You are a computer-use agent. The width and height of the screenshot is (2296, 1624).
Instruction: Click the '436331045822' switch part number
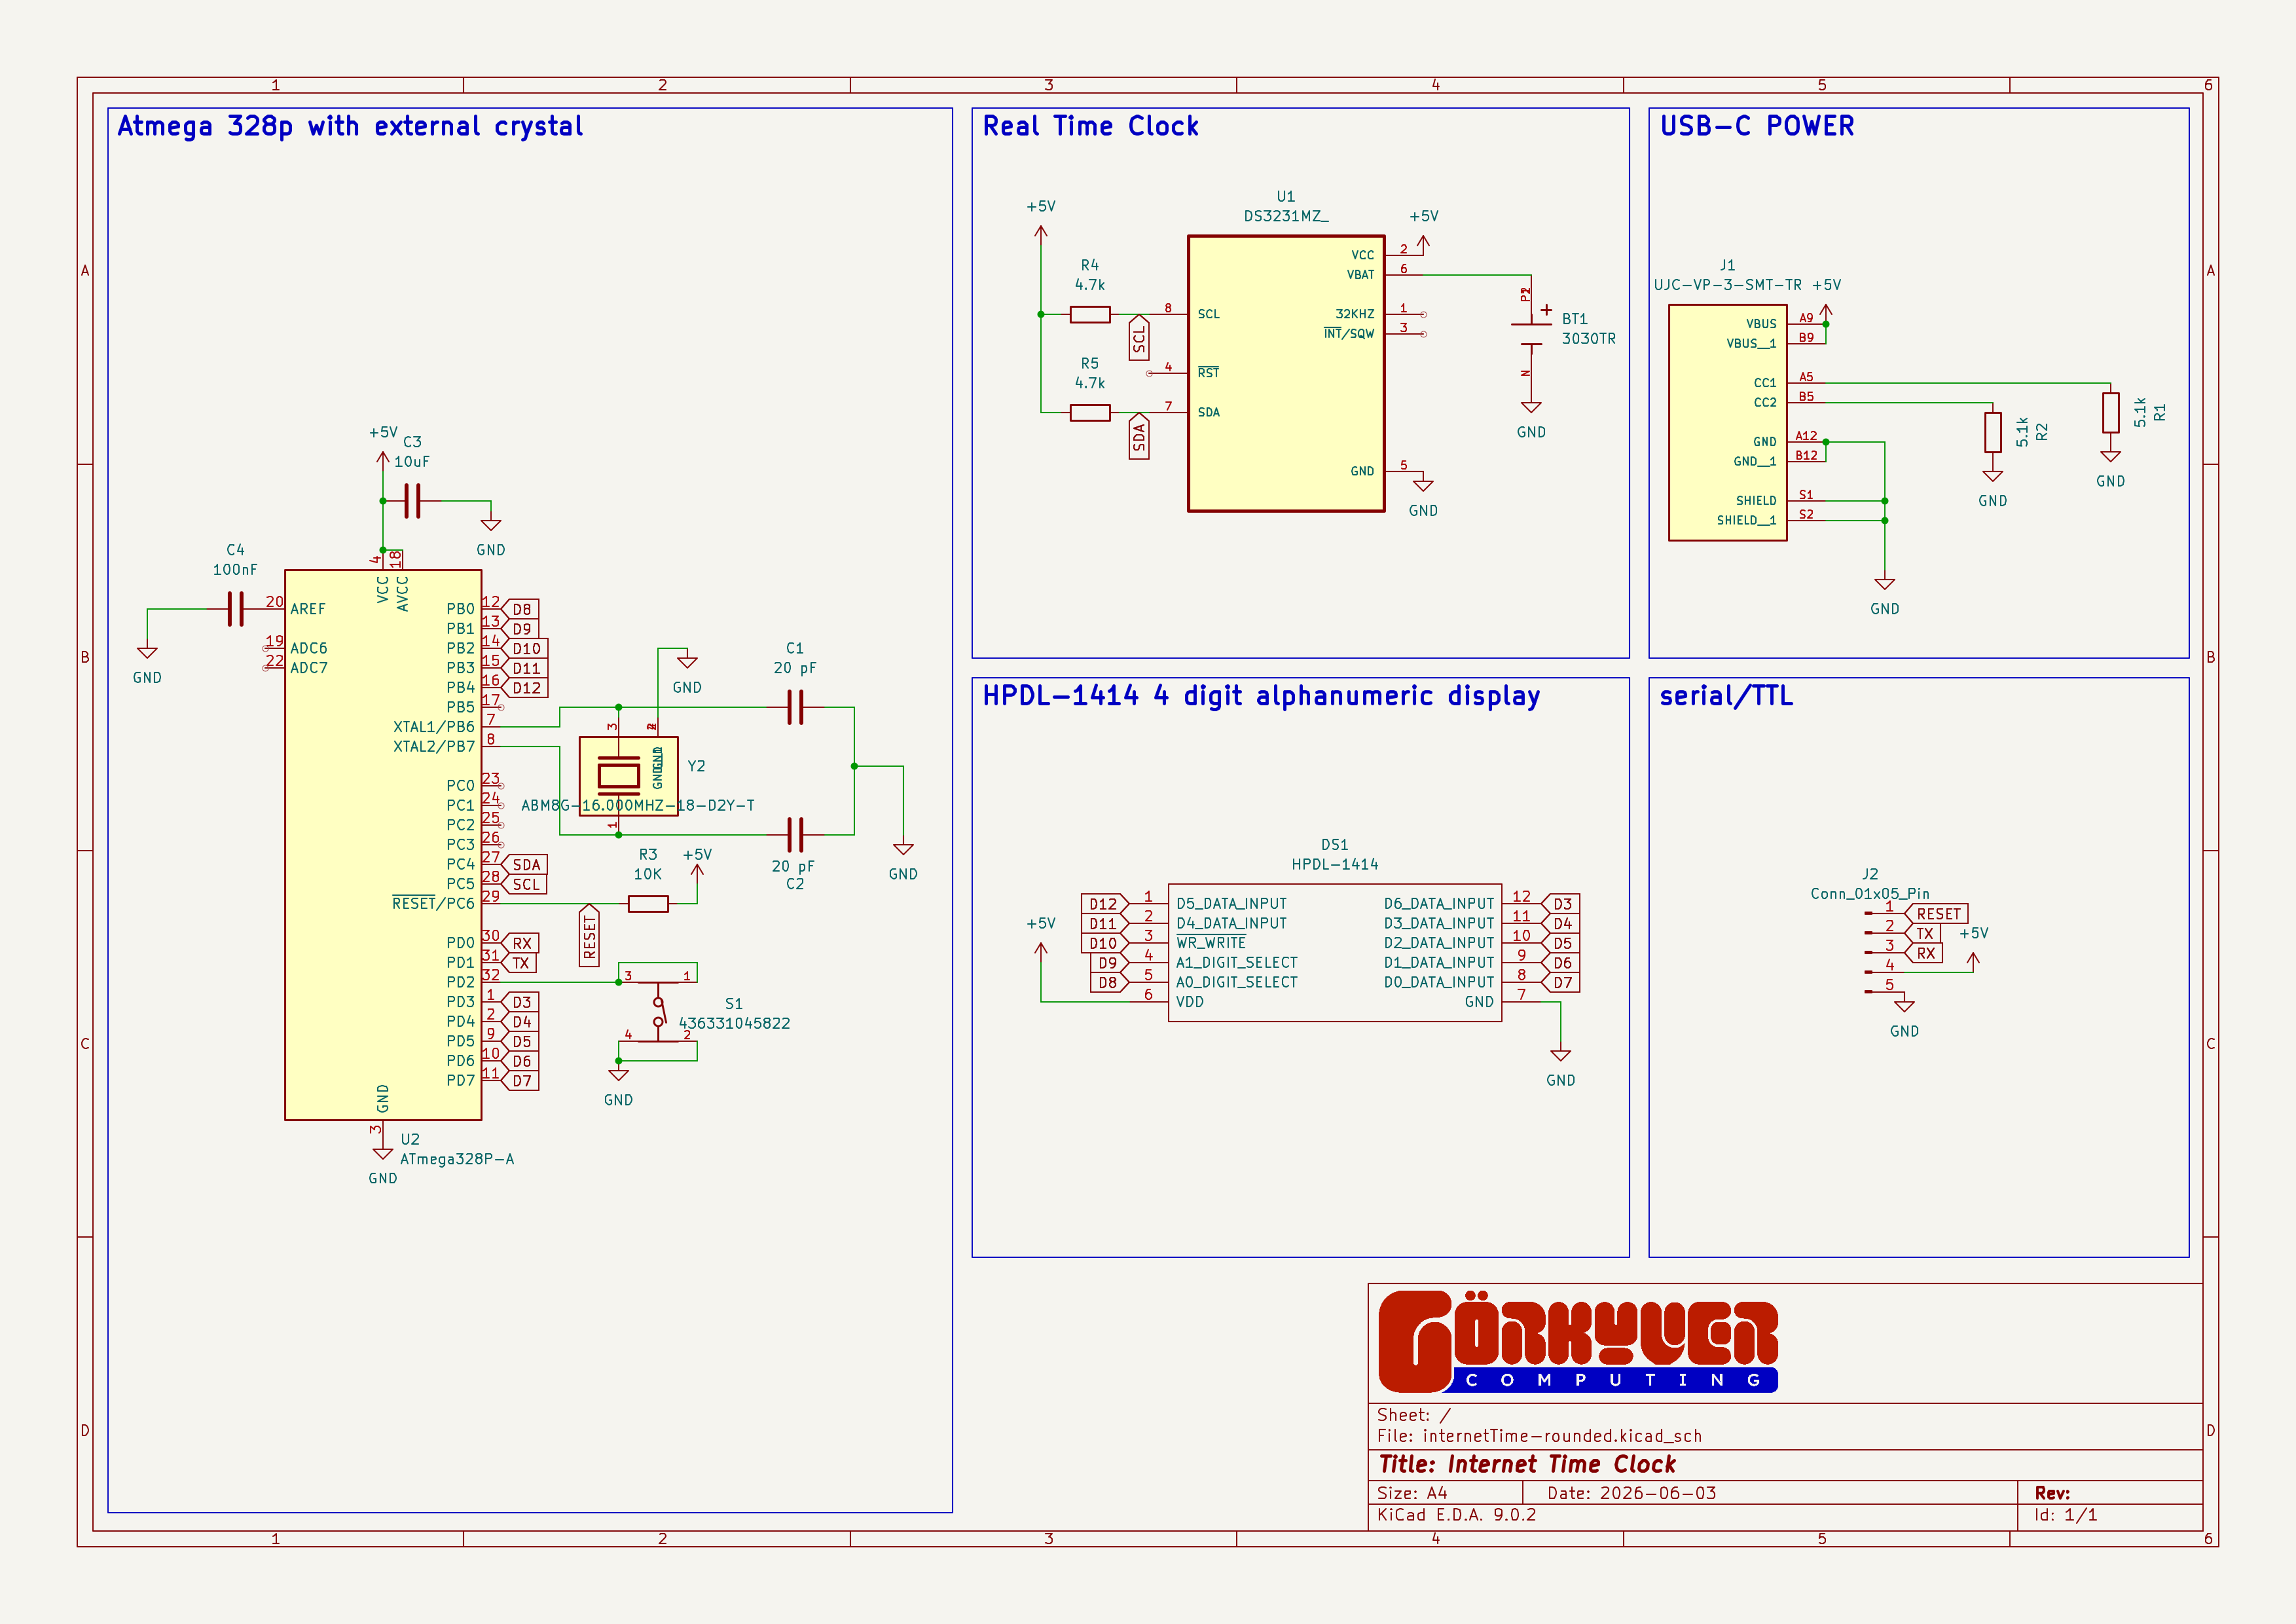point(734,1024)
